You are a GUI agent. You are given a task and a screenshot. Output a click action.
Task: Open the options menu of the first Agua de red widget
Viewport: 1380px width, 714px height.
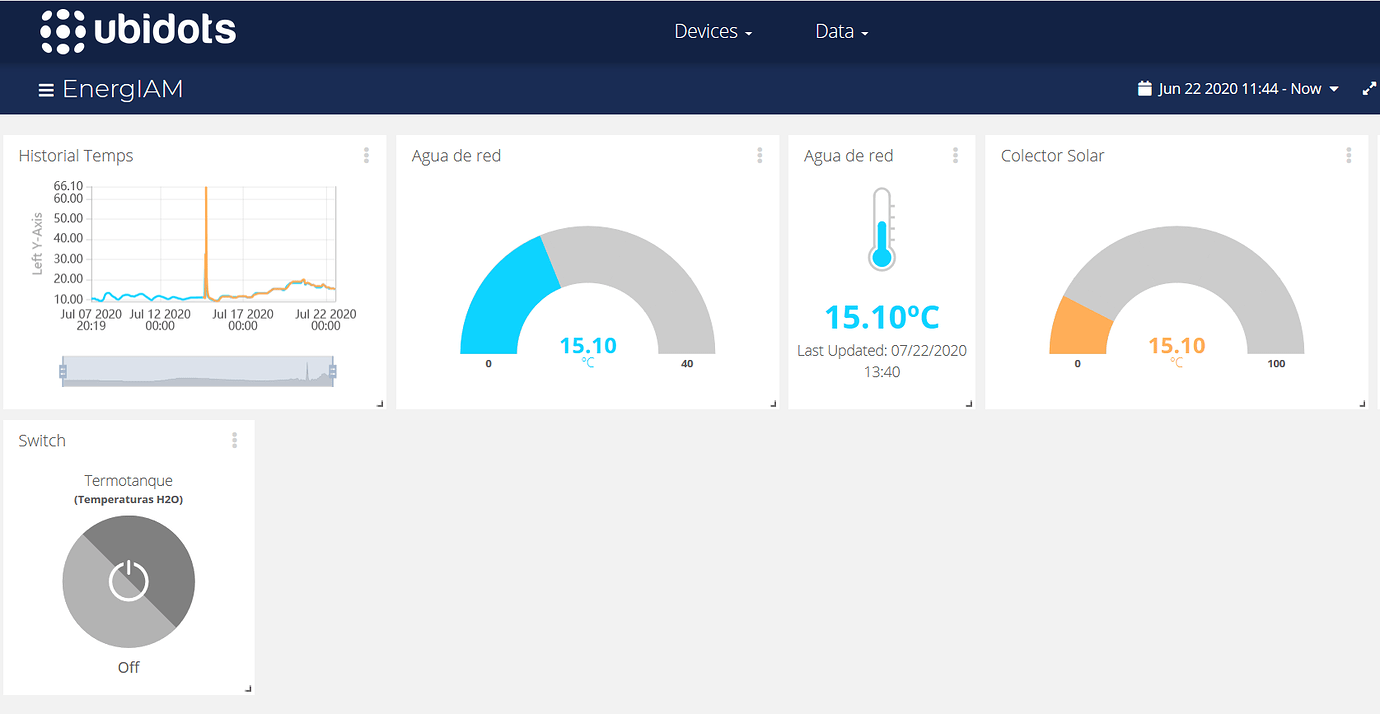[760, 155]
